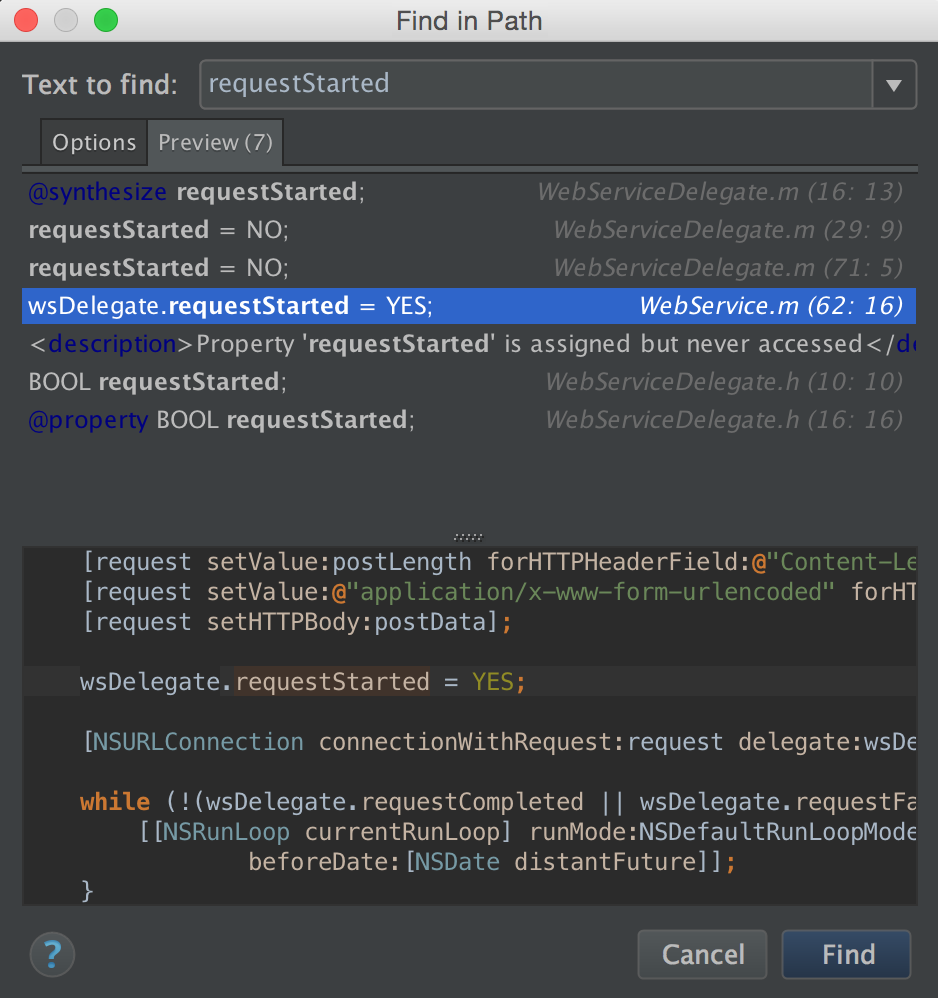Switch to the Options tab
This screenshot has width=938, height=998.
(93, 142)
